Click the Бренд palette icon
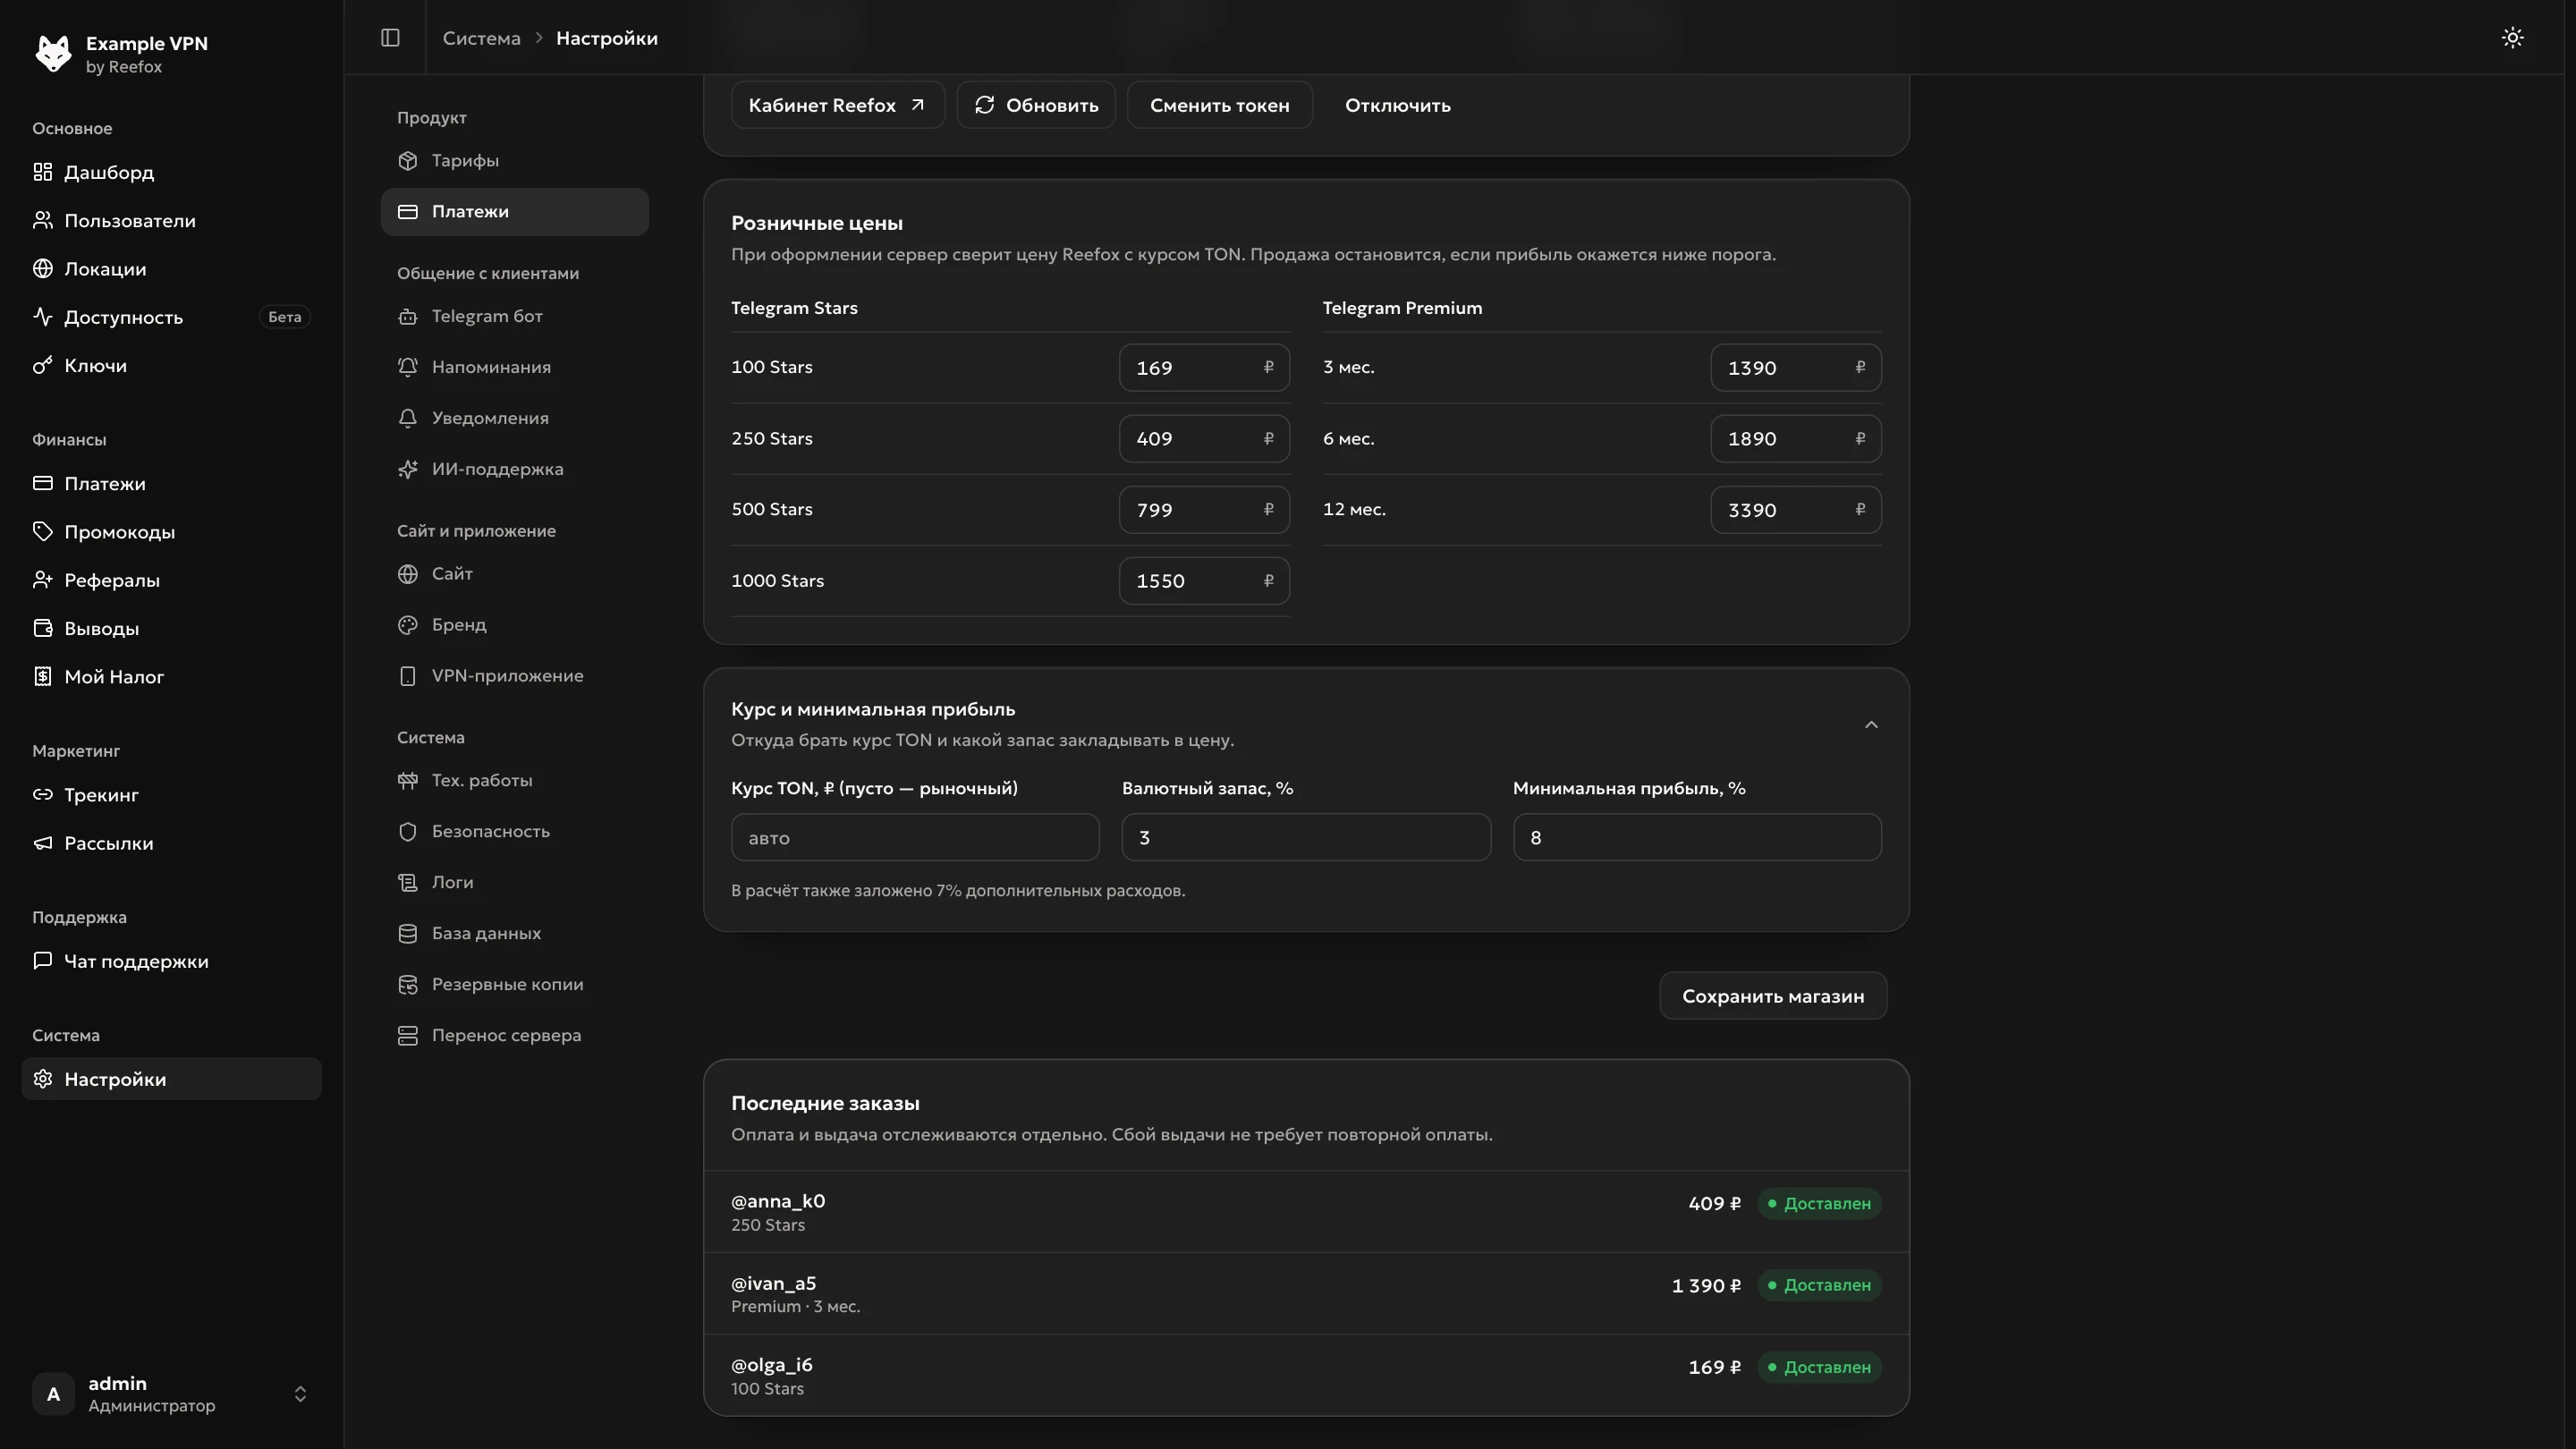The height and width of the screenshot is (1449, 2576). pos(407,625)
